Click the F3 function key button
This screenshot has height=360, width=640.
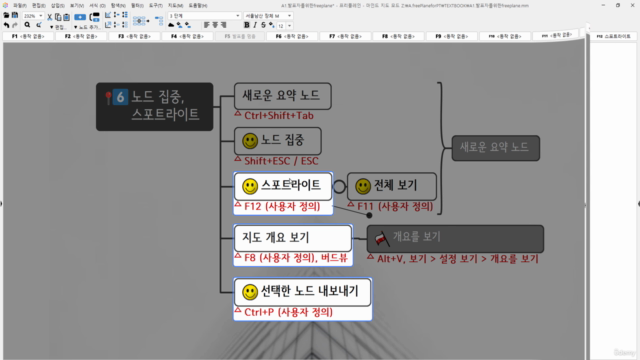pos(134,36)
